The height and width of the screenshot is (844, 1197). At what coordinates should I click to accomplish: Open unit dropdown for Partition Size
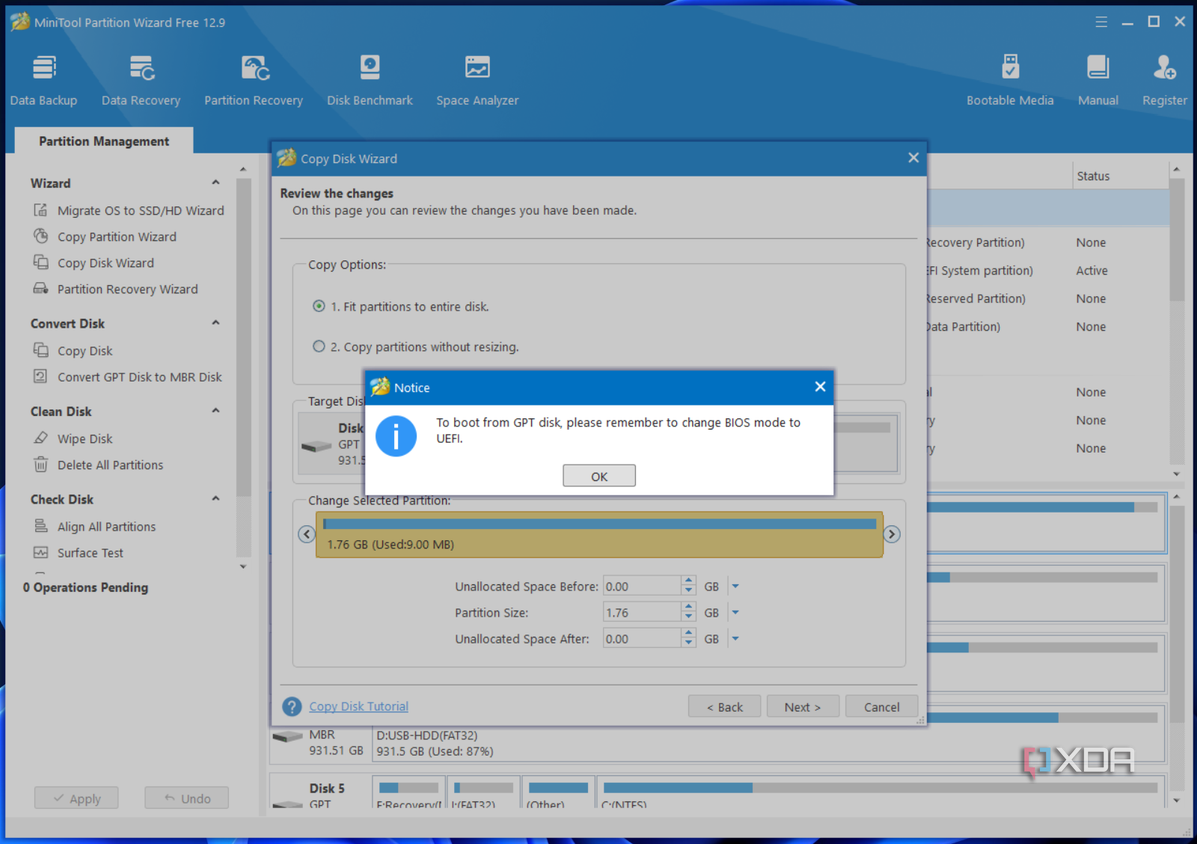pos(735,612)
